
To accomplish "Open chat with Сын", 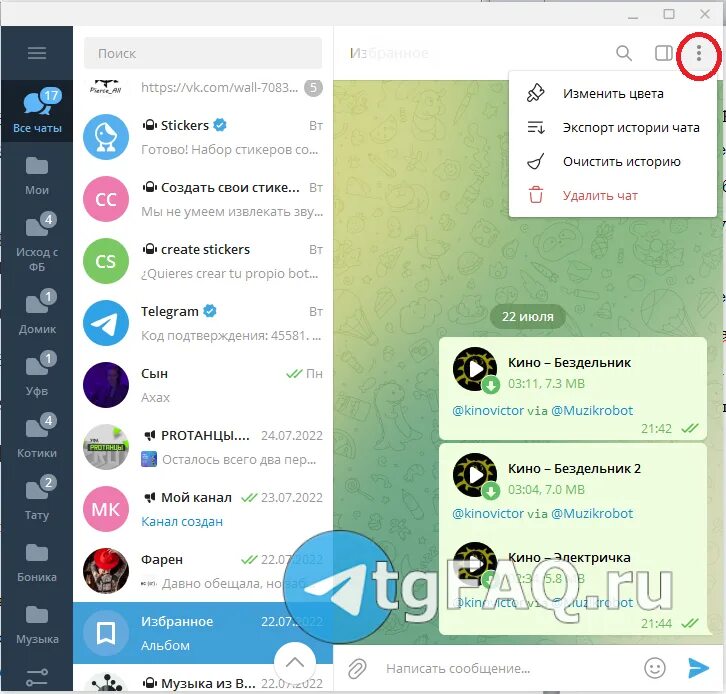I will coord(203,385).
